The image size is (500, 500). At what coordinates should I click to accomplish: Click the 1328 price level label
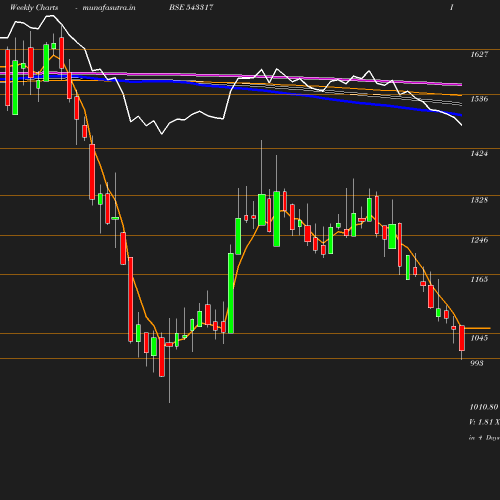click(479, 200)
